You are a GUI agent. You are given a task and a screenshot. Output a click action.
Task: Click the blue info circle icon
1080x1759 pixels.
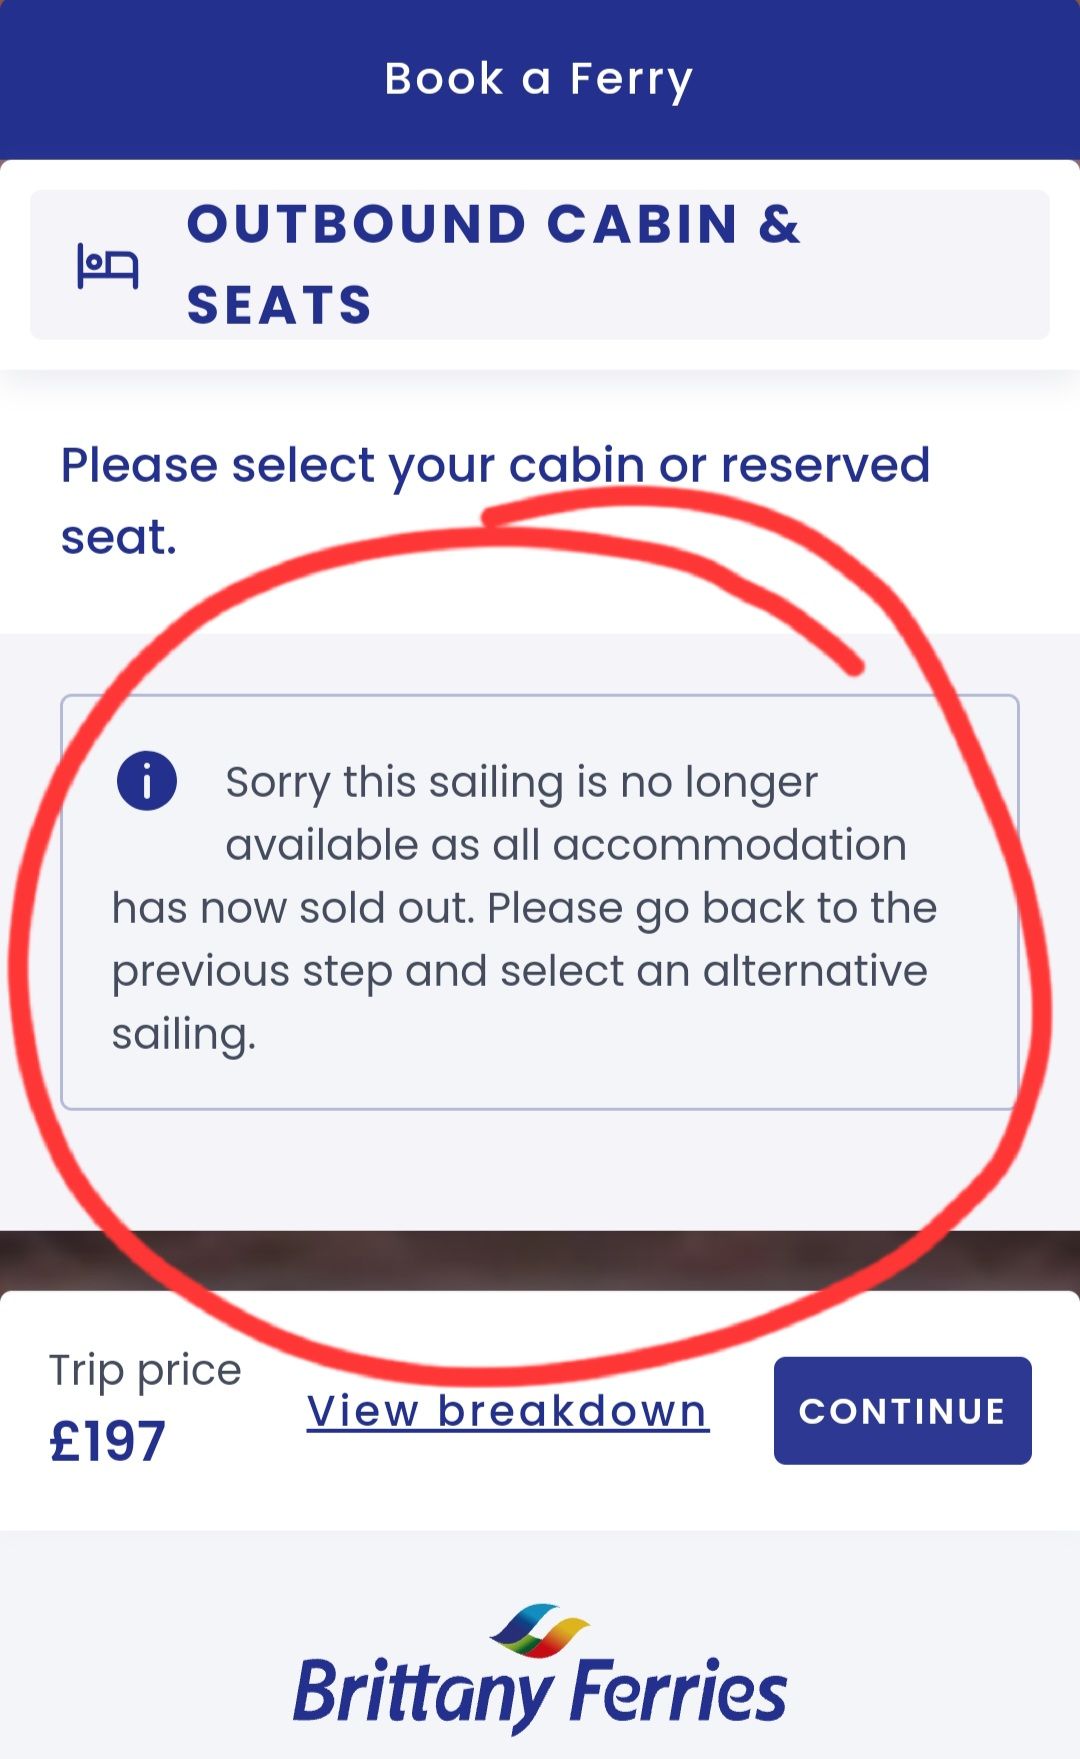(x=147, y=781)
